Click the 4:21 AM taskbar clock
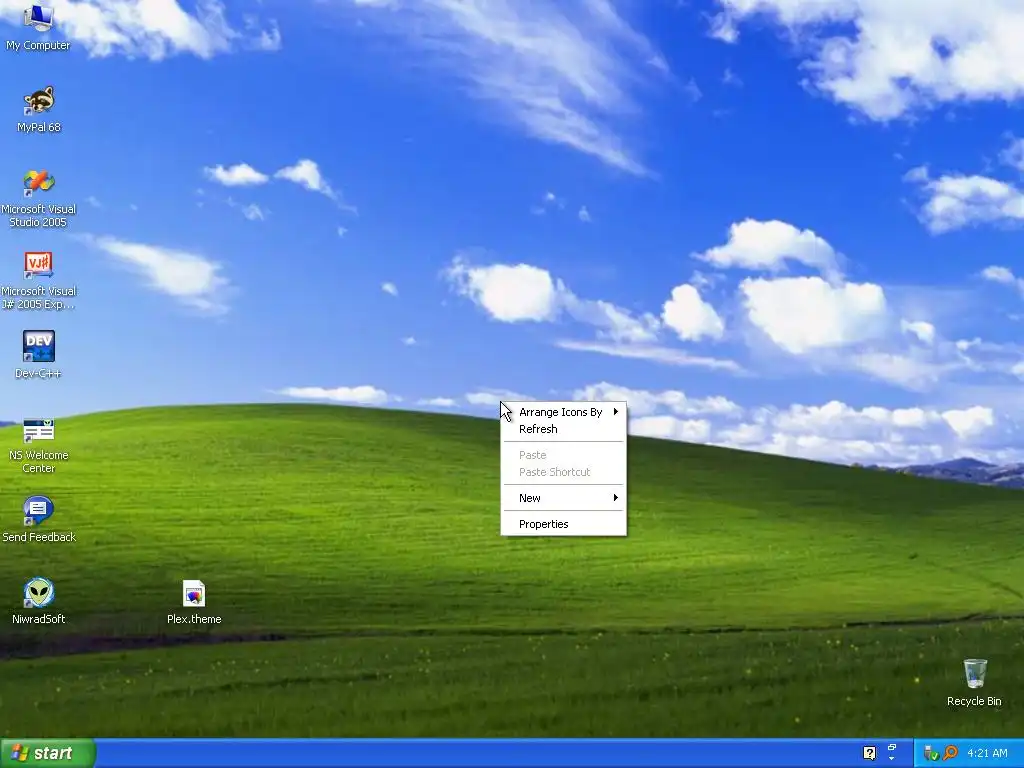This screenshot has height=768, width=1024. pos(987,753)
